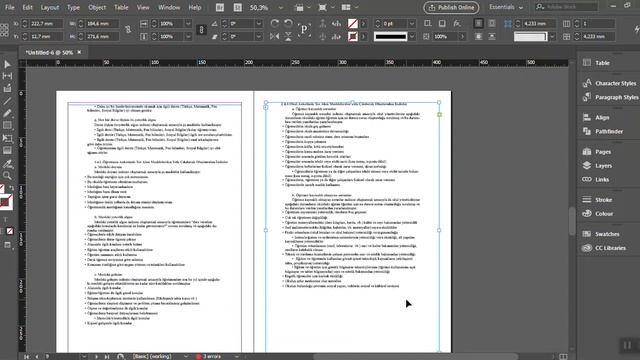
Task: Select the Gap tool
Action: coord(7,76)
